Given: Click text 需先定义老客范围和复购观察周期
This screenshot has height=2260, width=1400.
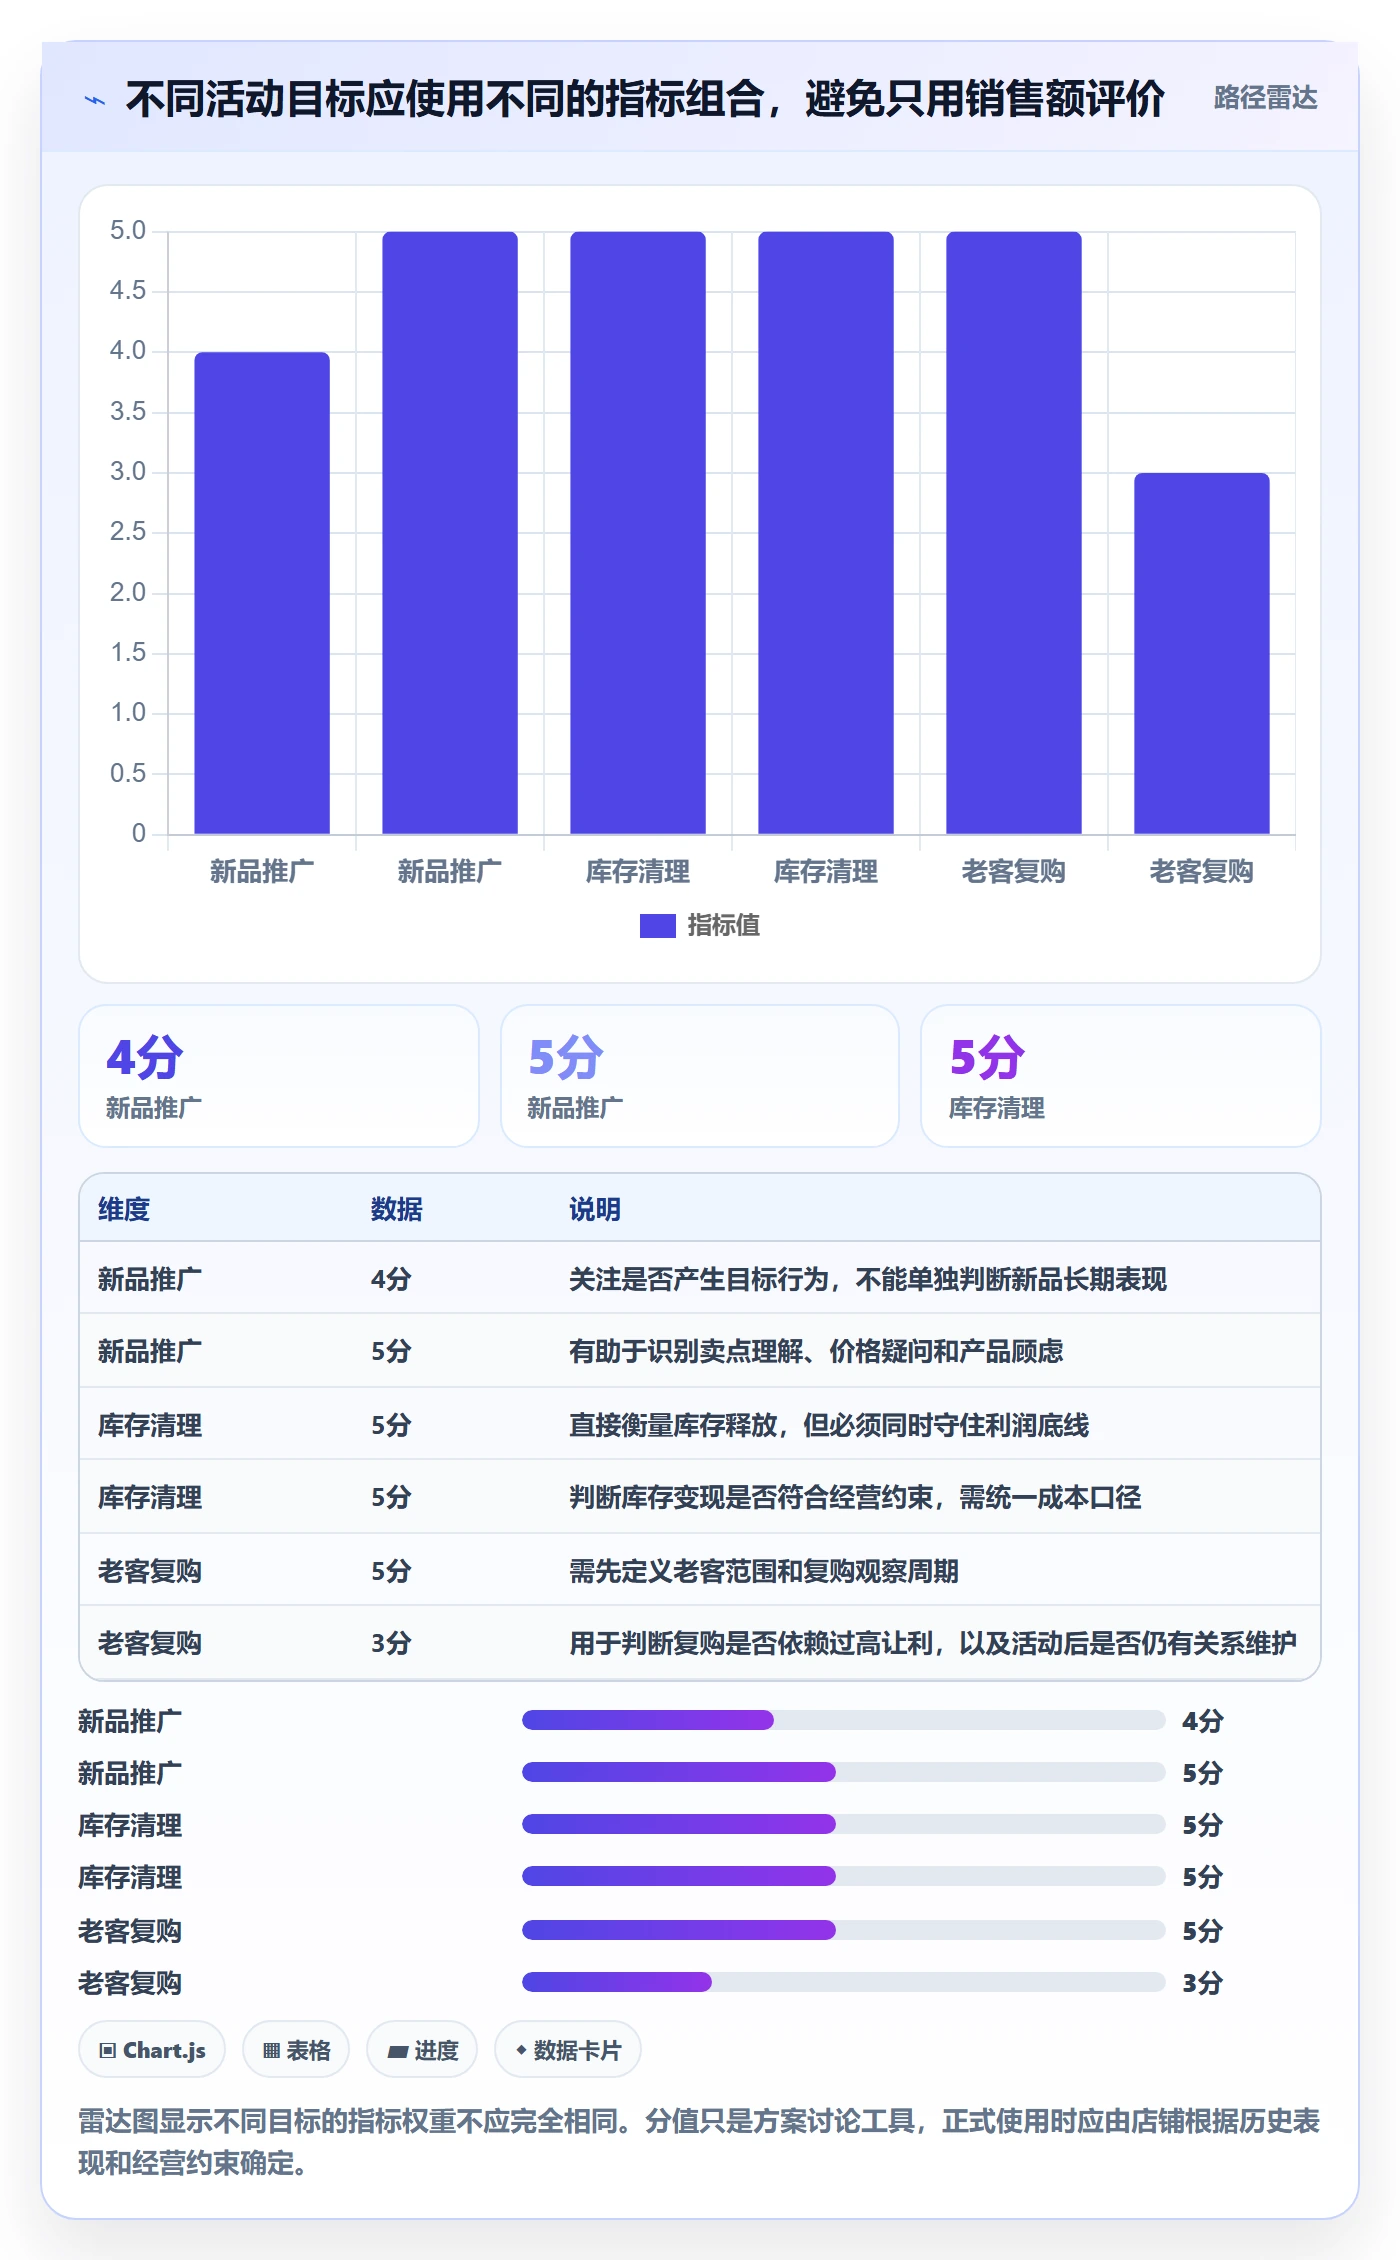Looking at the screenshot, I should [764, 1571].
